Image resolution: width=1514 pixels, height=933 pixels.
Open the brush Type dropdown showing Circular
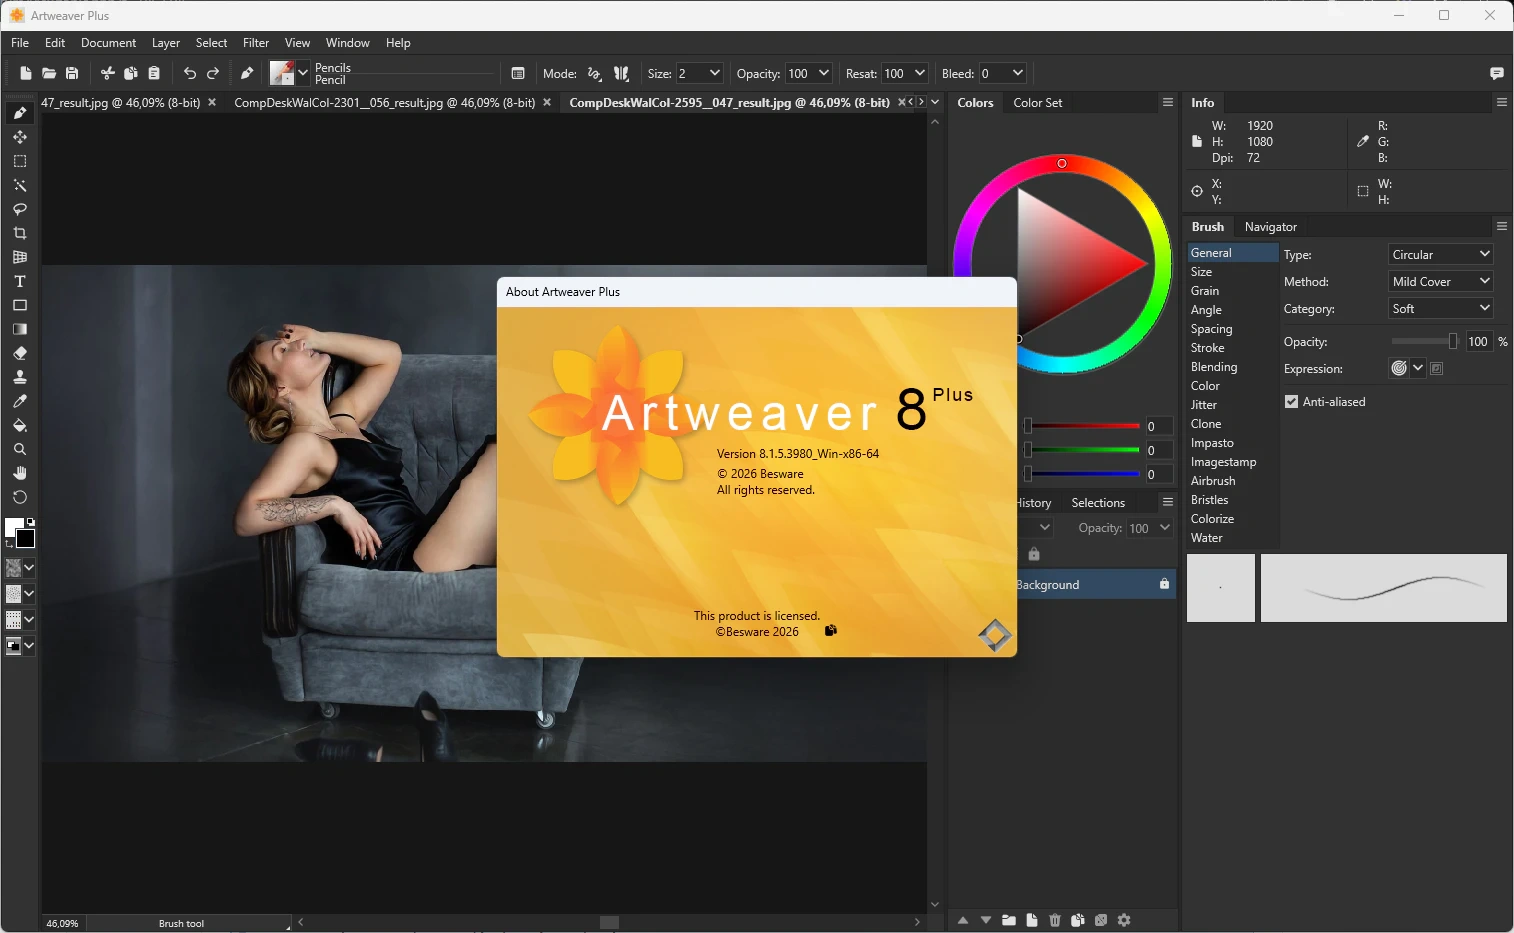1440,254
